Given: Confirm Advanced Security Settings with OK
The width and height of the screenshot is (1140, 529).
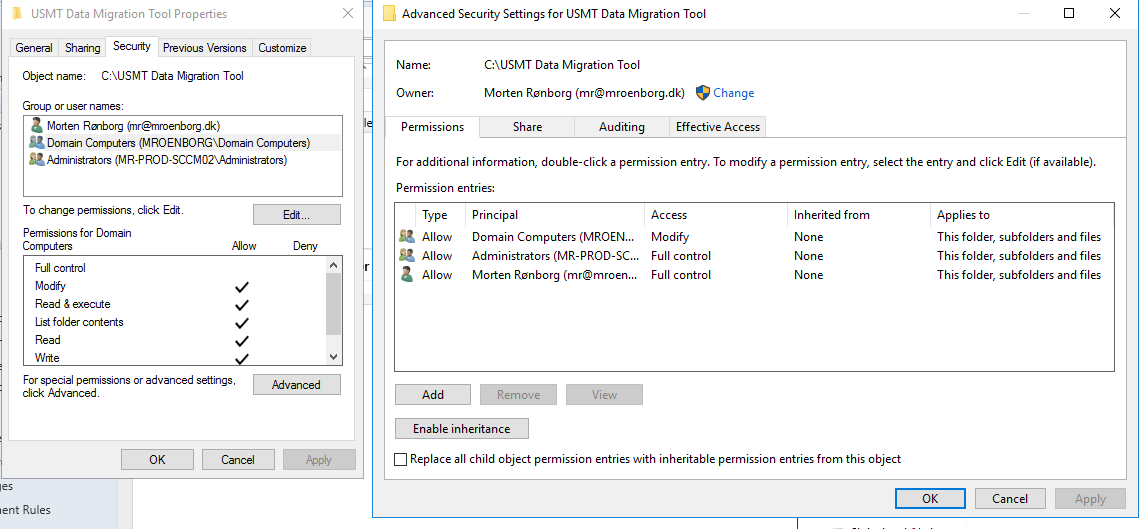Looking at the screenshot, I should (930, 498).
